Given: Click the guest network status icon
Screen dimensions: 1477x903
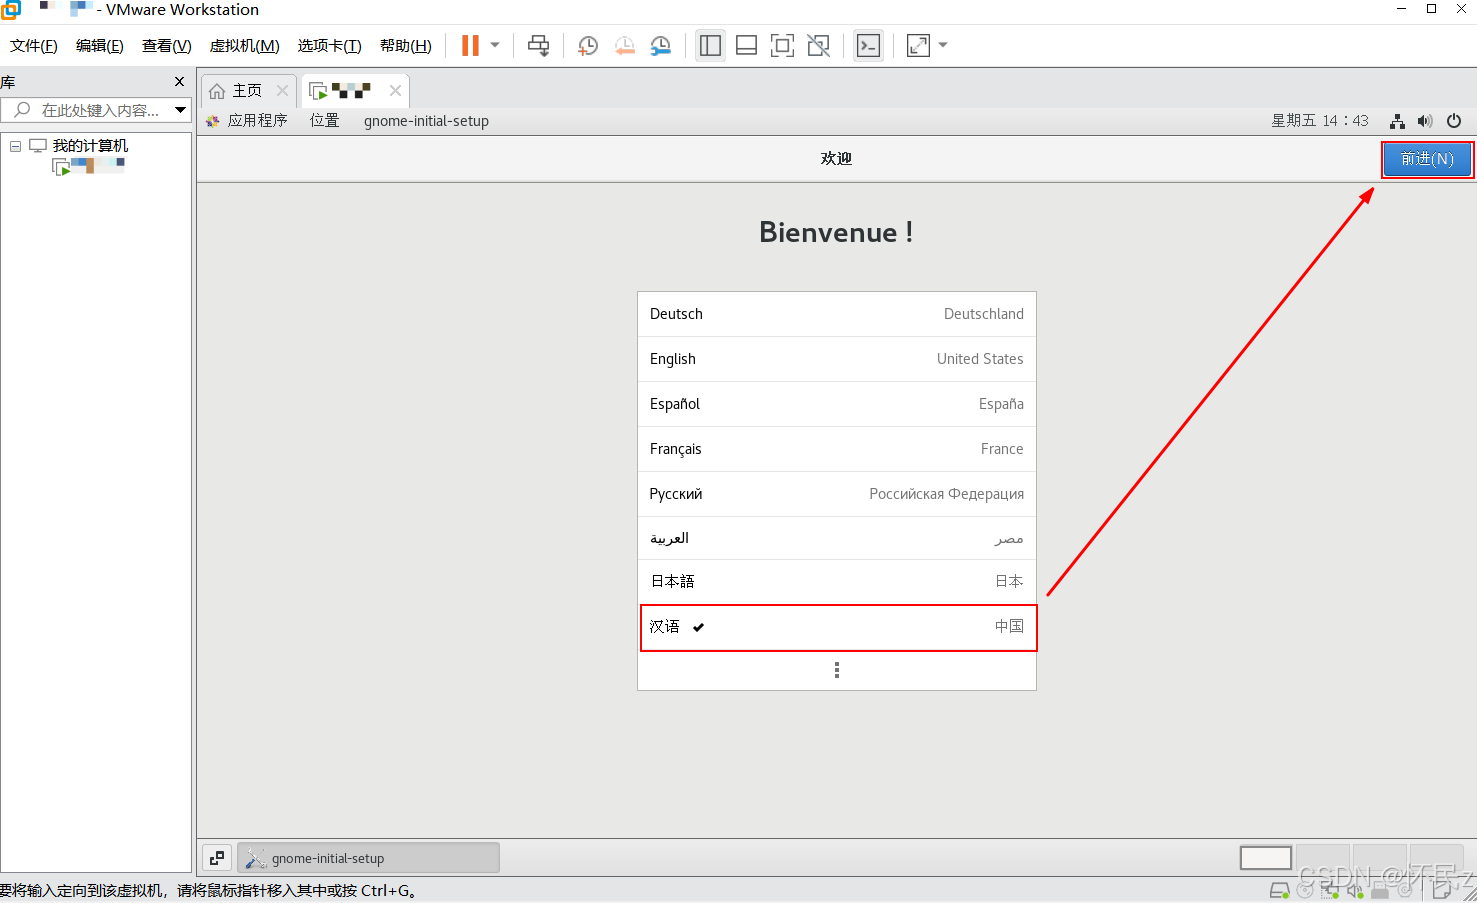Looking at the screenshot, I should point(1397,121).
